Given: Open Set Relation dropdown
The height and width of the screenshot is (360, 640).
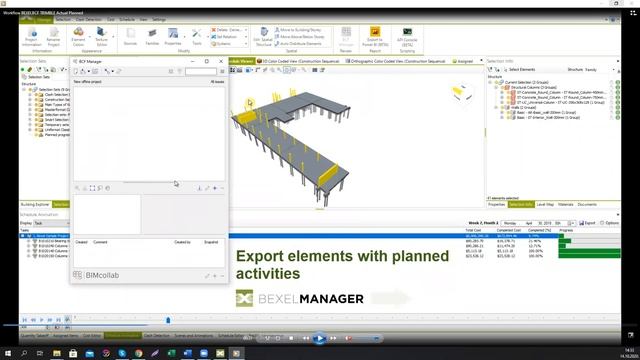Looking at the screenshot, I should click(229, 37).
